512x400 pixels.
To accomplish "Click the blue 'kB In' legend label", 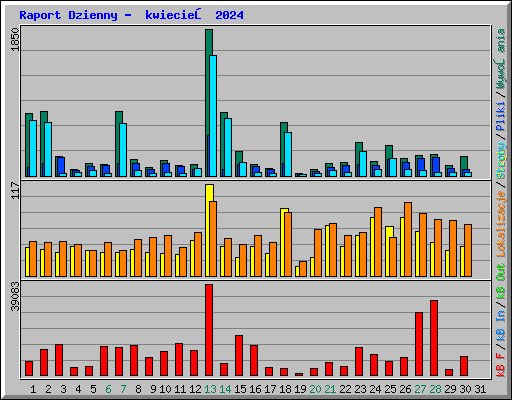I will click(501, 325).
